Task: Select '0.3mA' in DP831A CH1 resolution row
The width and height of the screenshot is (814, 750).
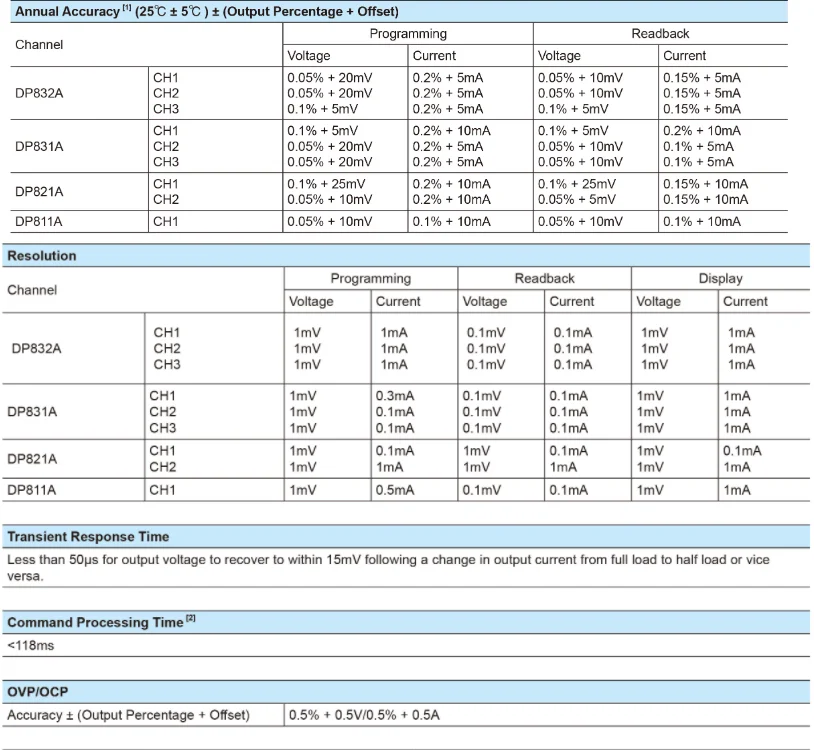Action: (395, 396)
